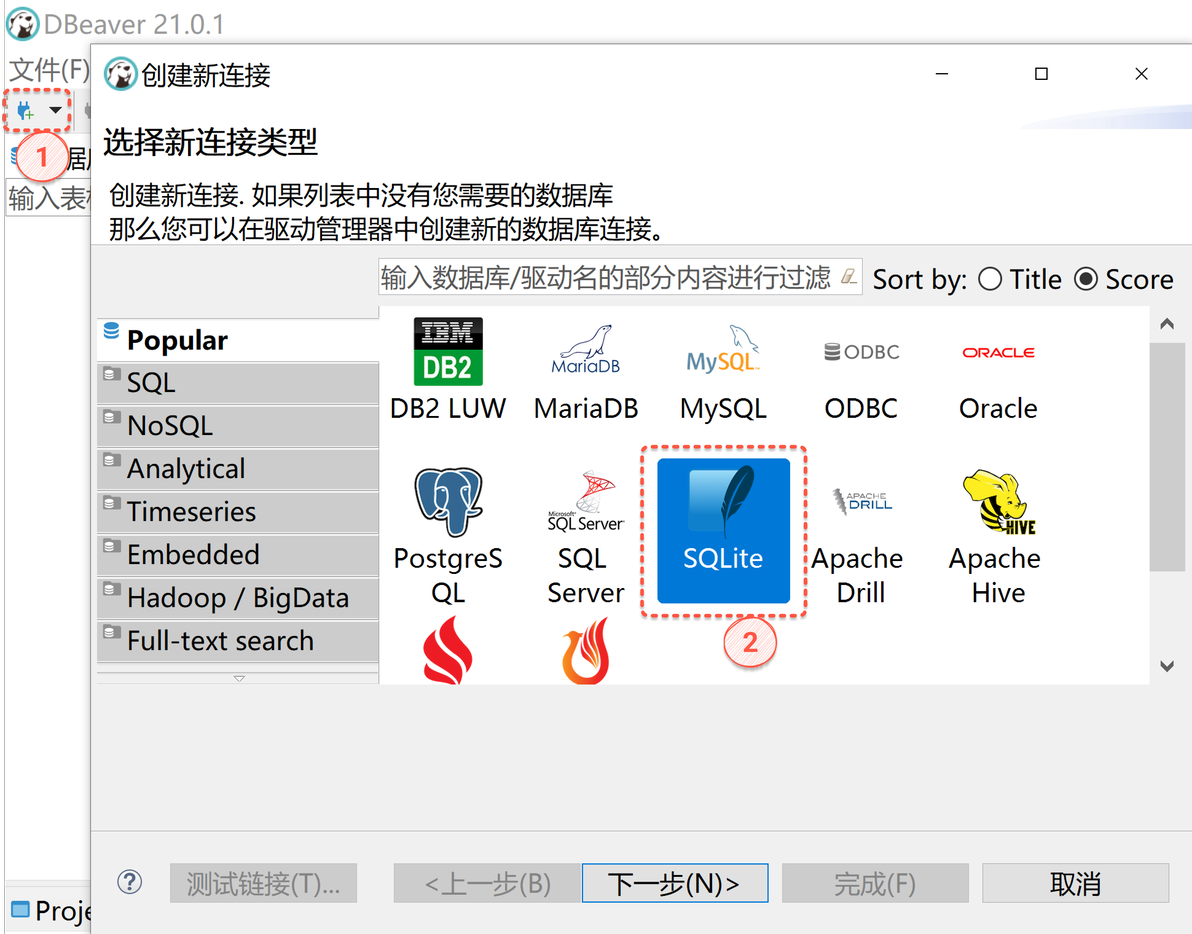
Task: Open the Full-text search category
Action: tap(238, 641)
